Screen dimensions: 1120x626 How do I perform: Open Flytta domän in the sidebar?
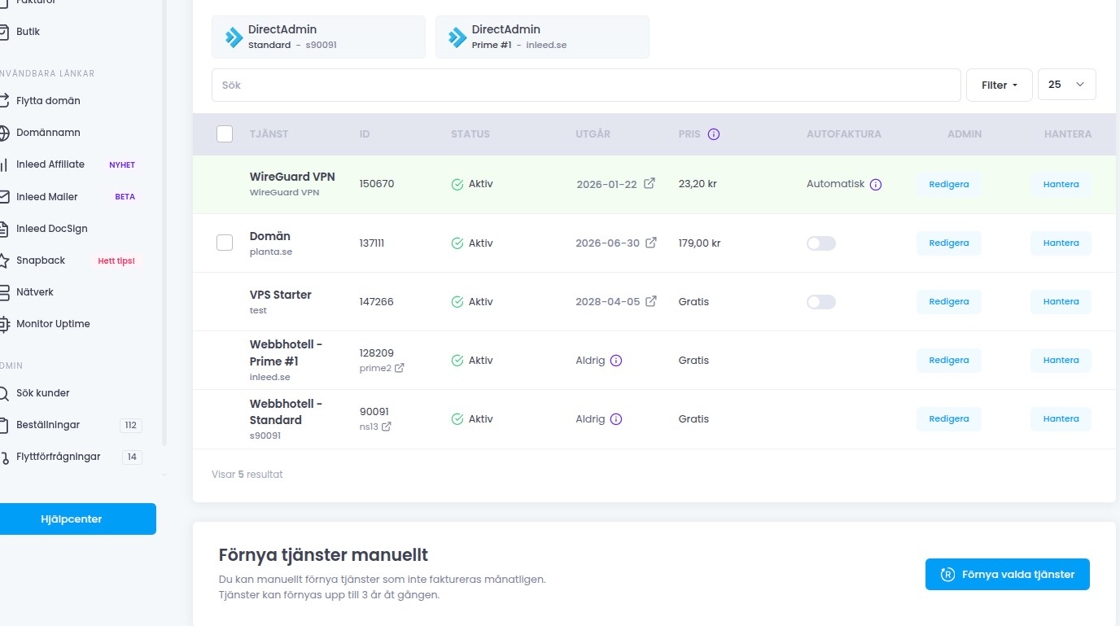pos(48,101)
